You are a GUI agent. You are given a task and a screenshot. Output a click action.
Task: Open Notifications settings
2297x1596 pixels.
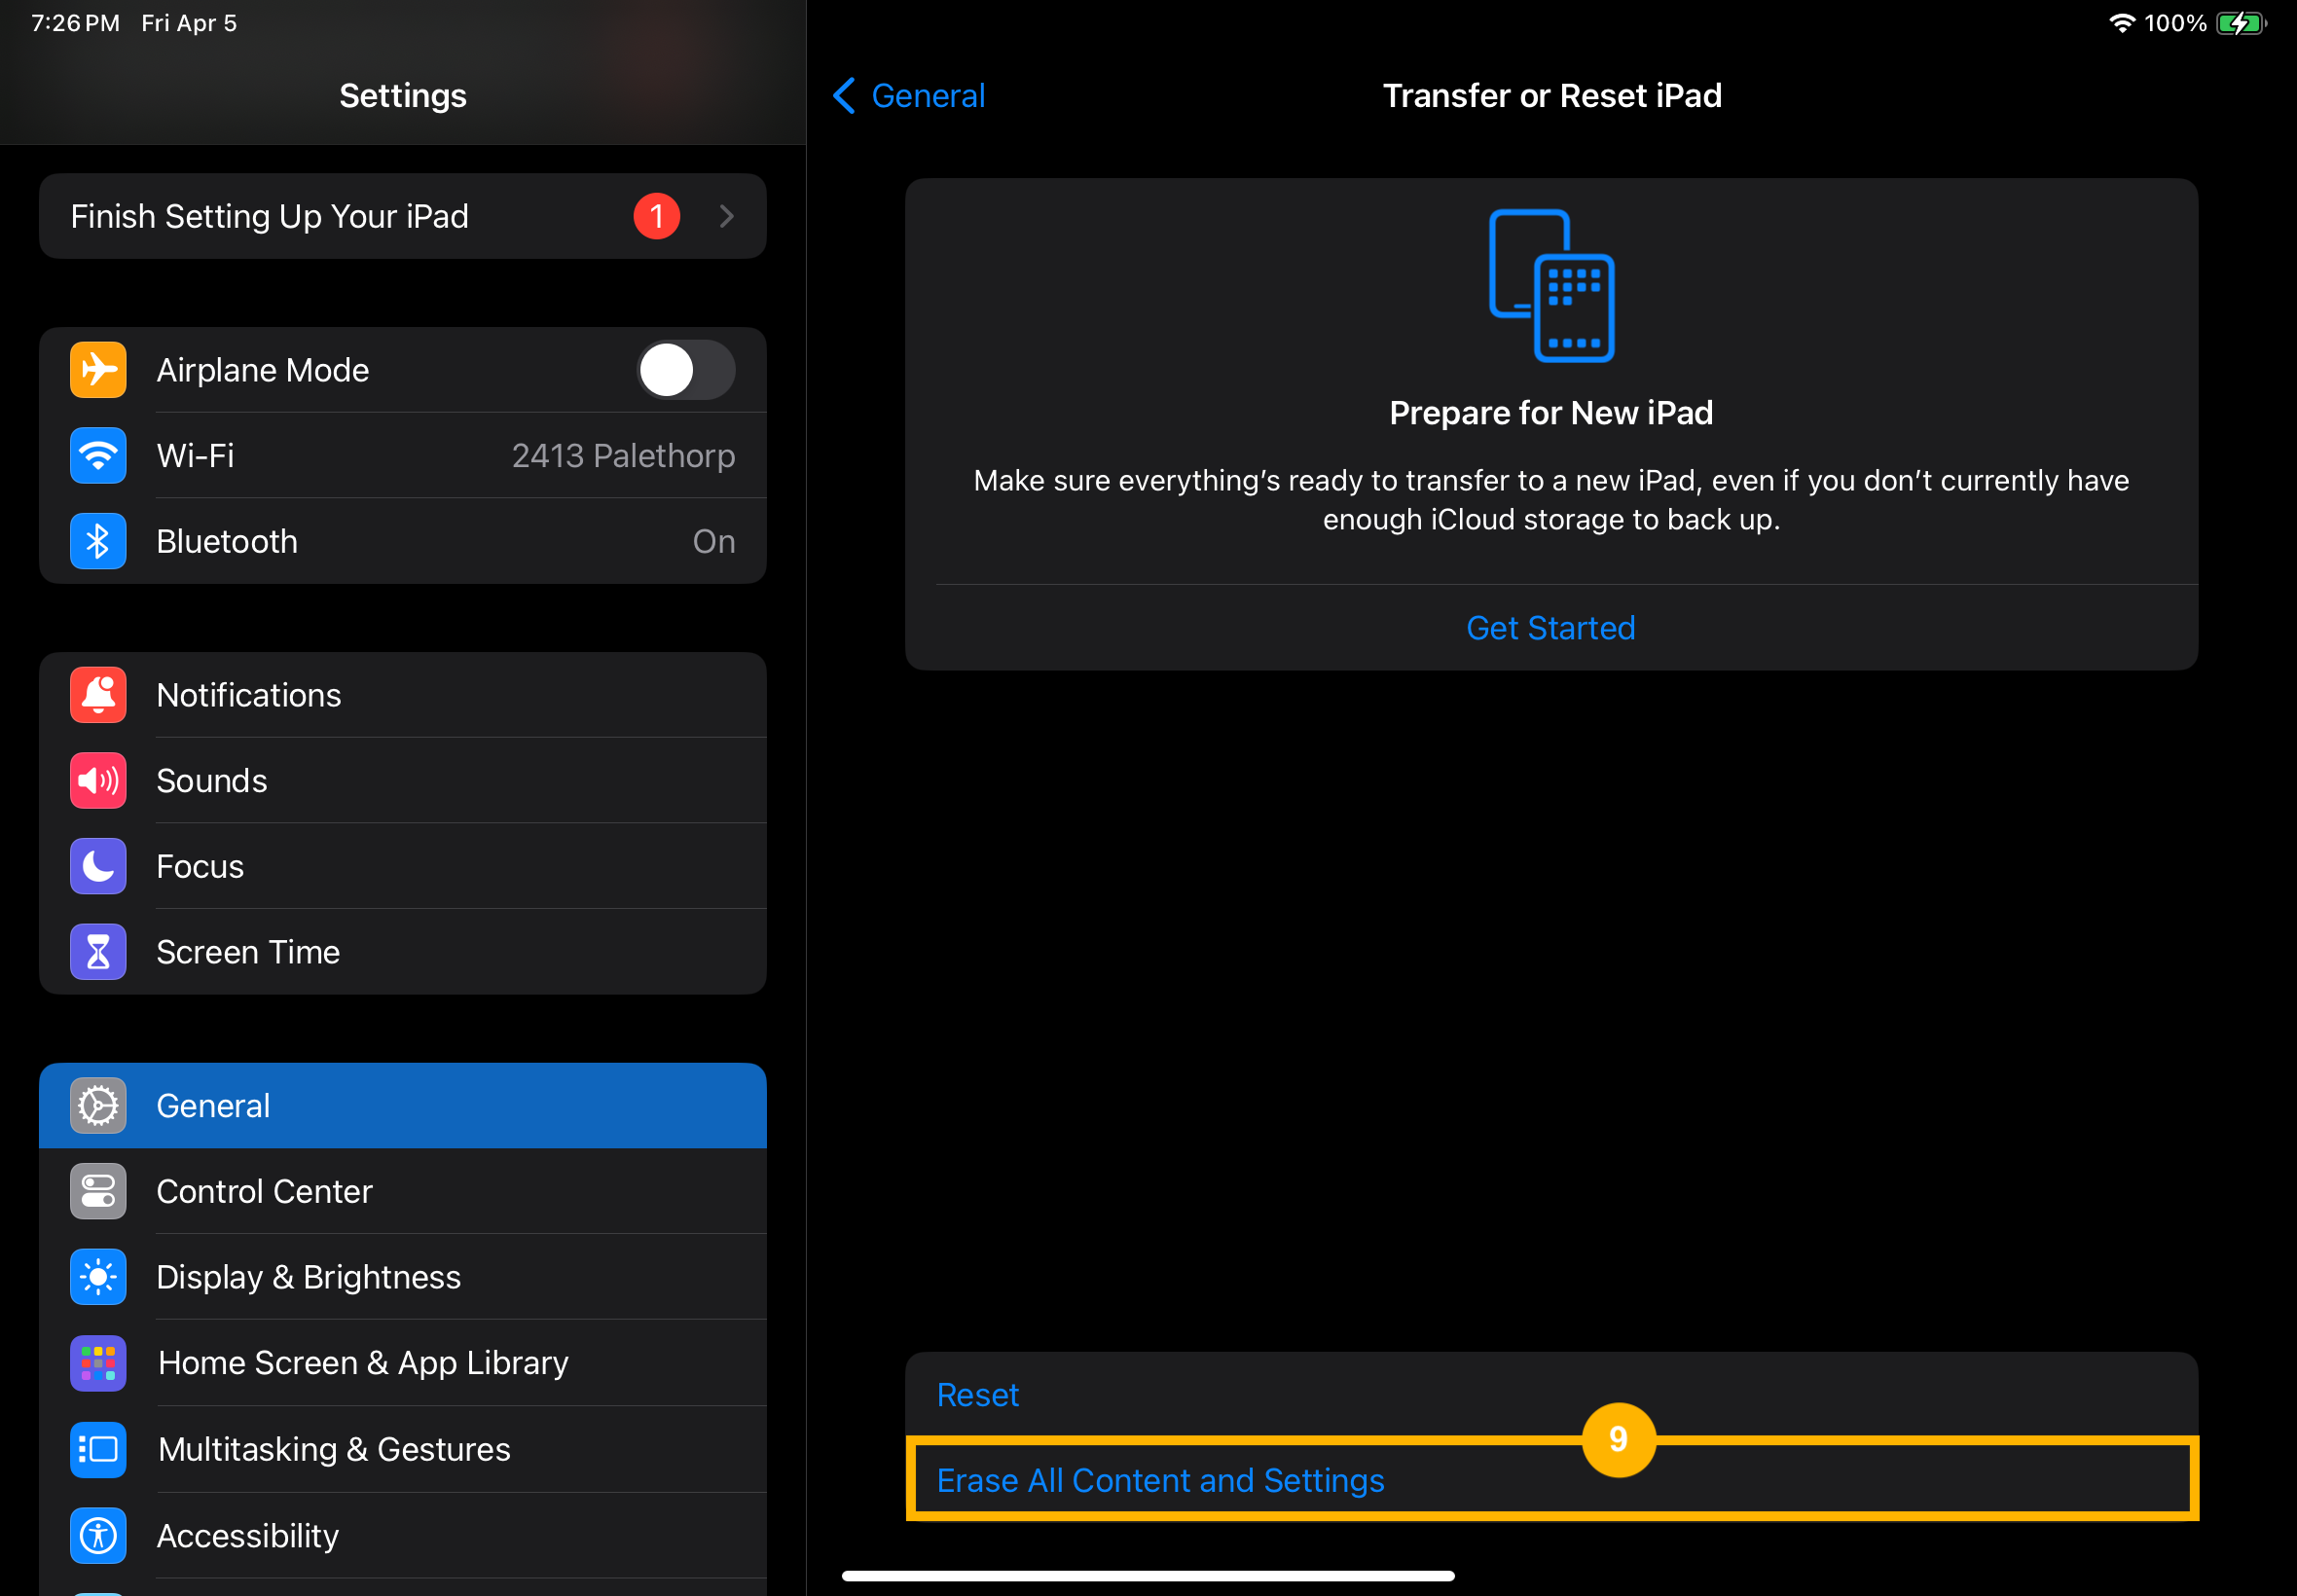click(403, 695)
